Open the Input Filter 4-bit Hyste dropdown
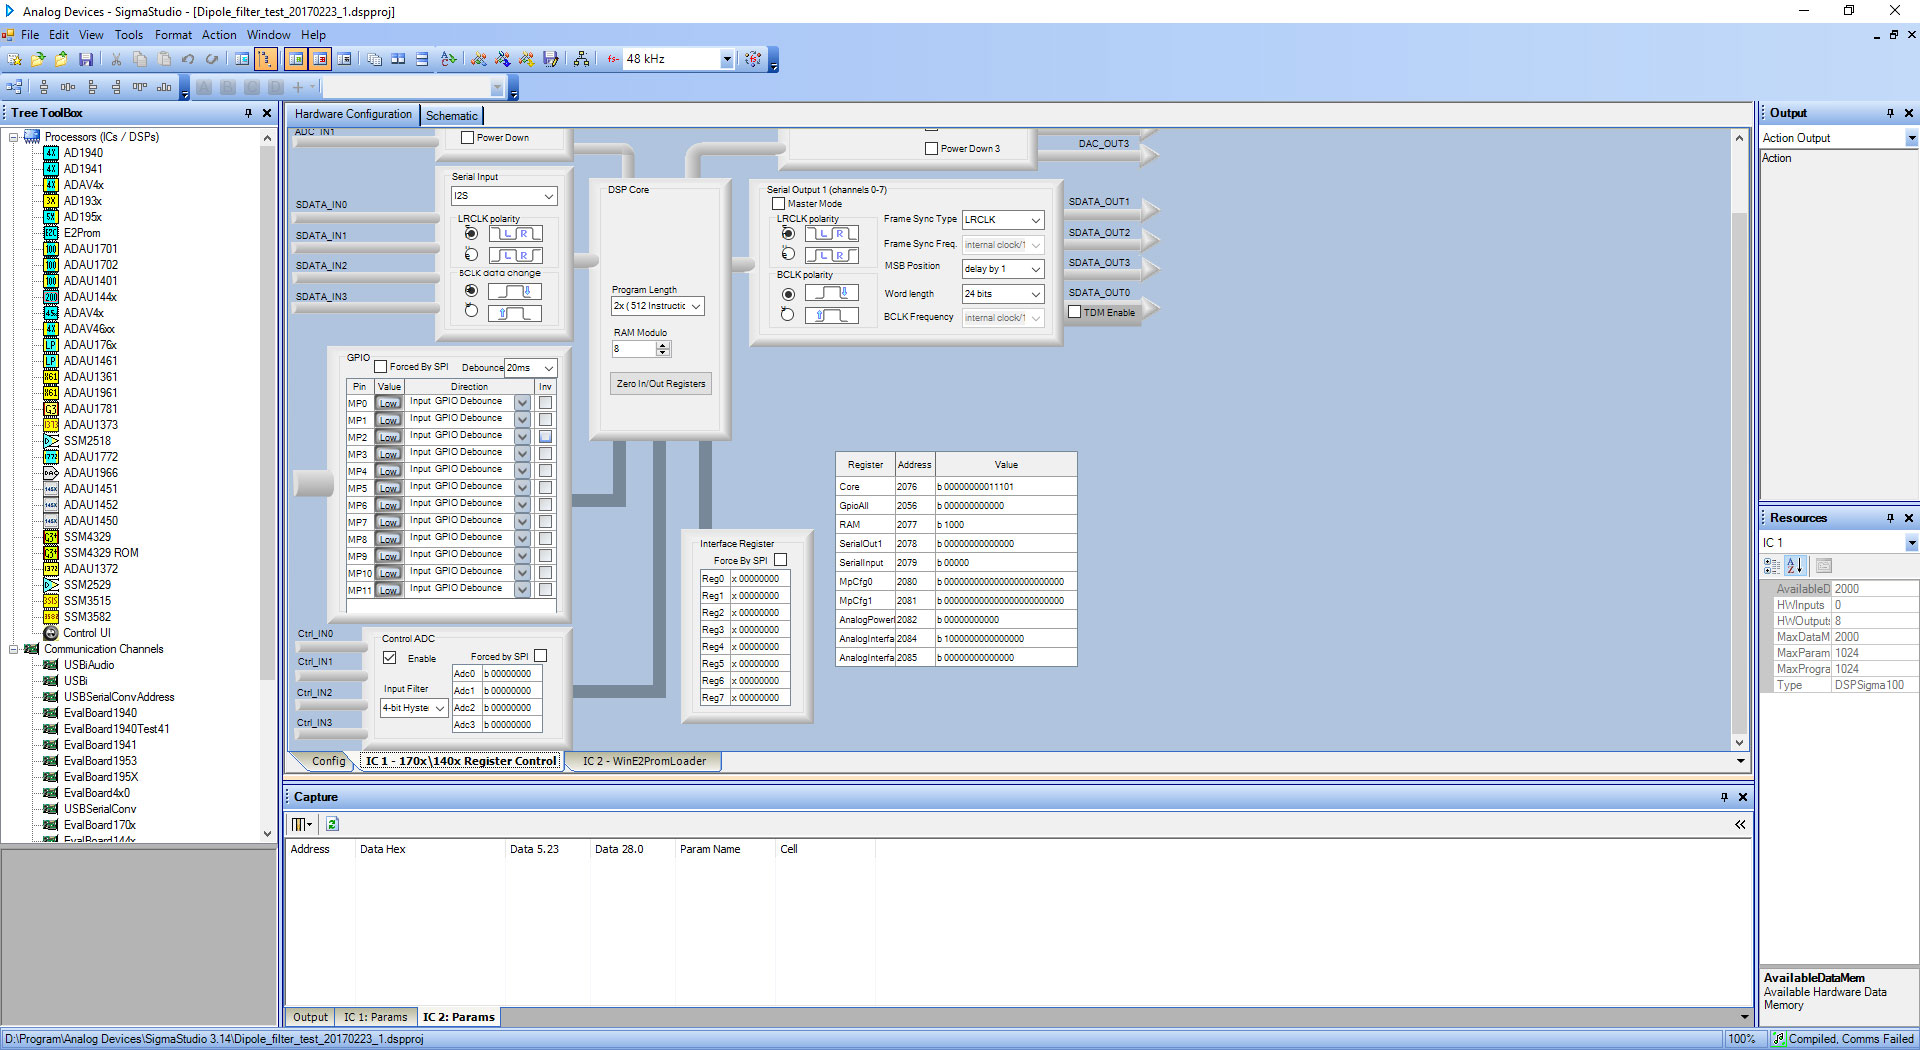 pos(414,708)
